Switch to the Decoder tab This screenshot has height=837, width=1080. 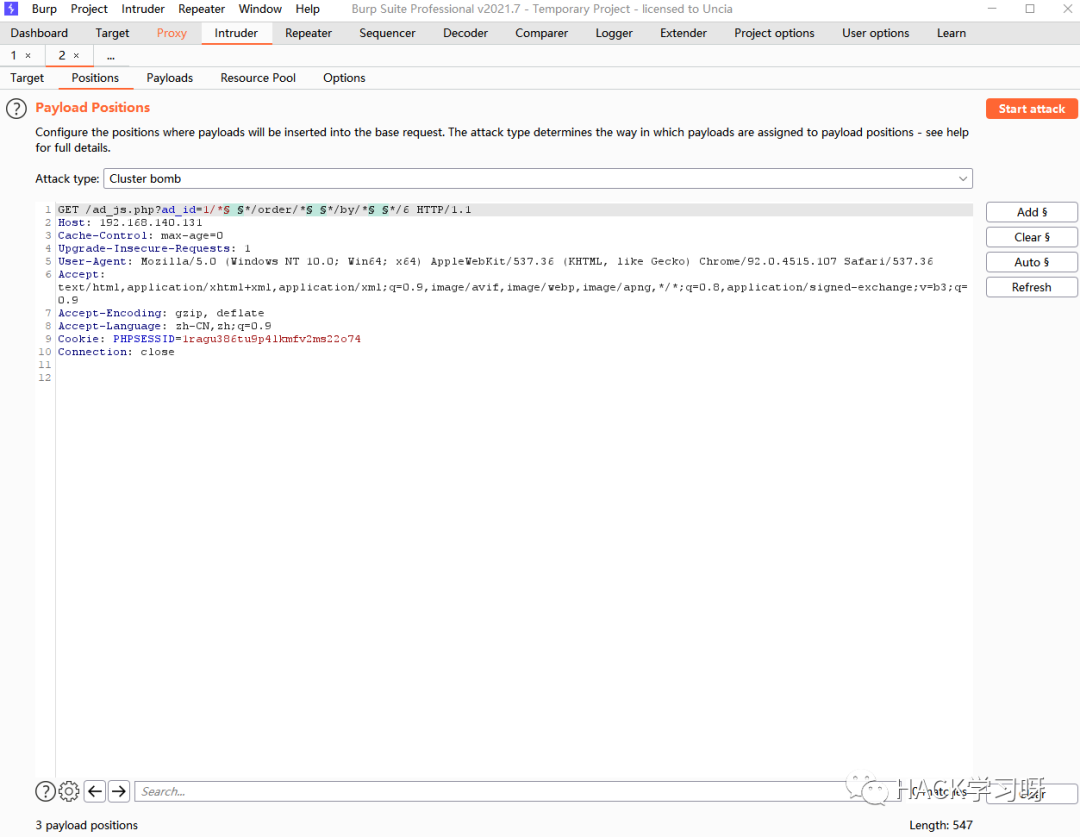[x=466, y=33]
